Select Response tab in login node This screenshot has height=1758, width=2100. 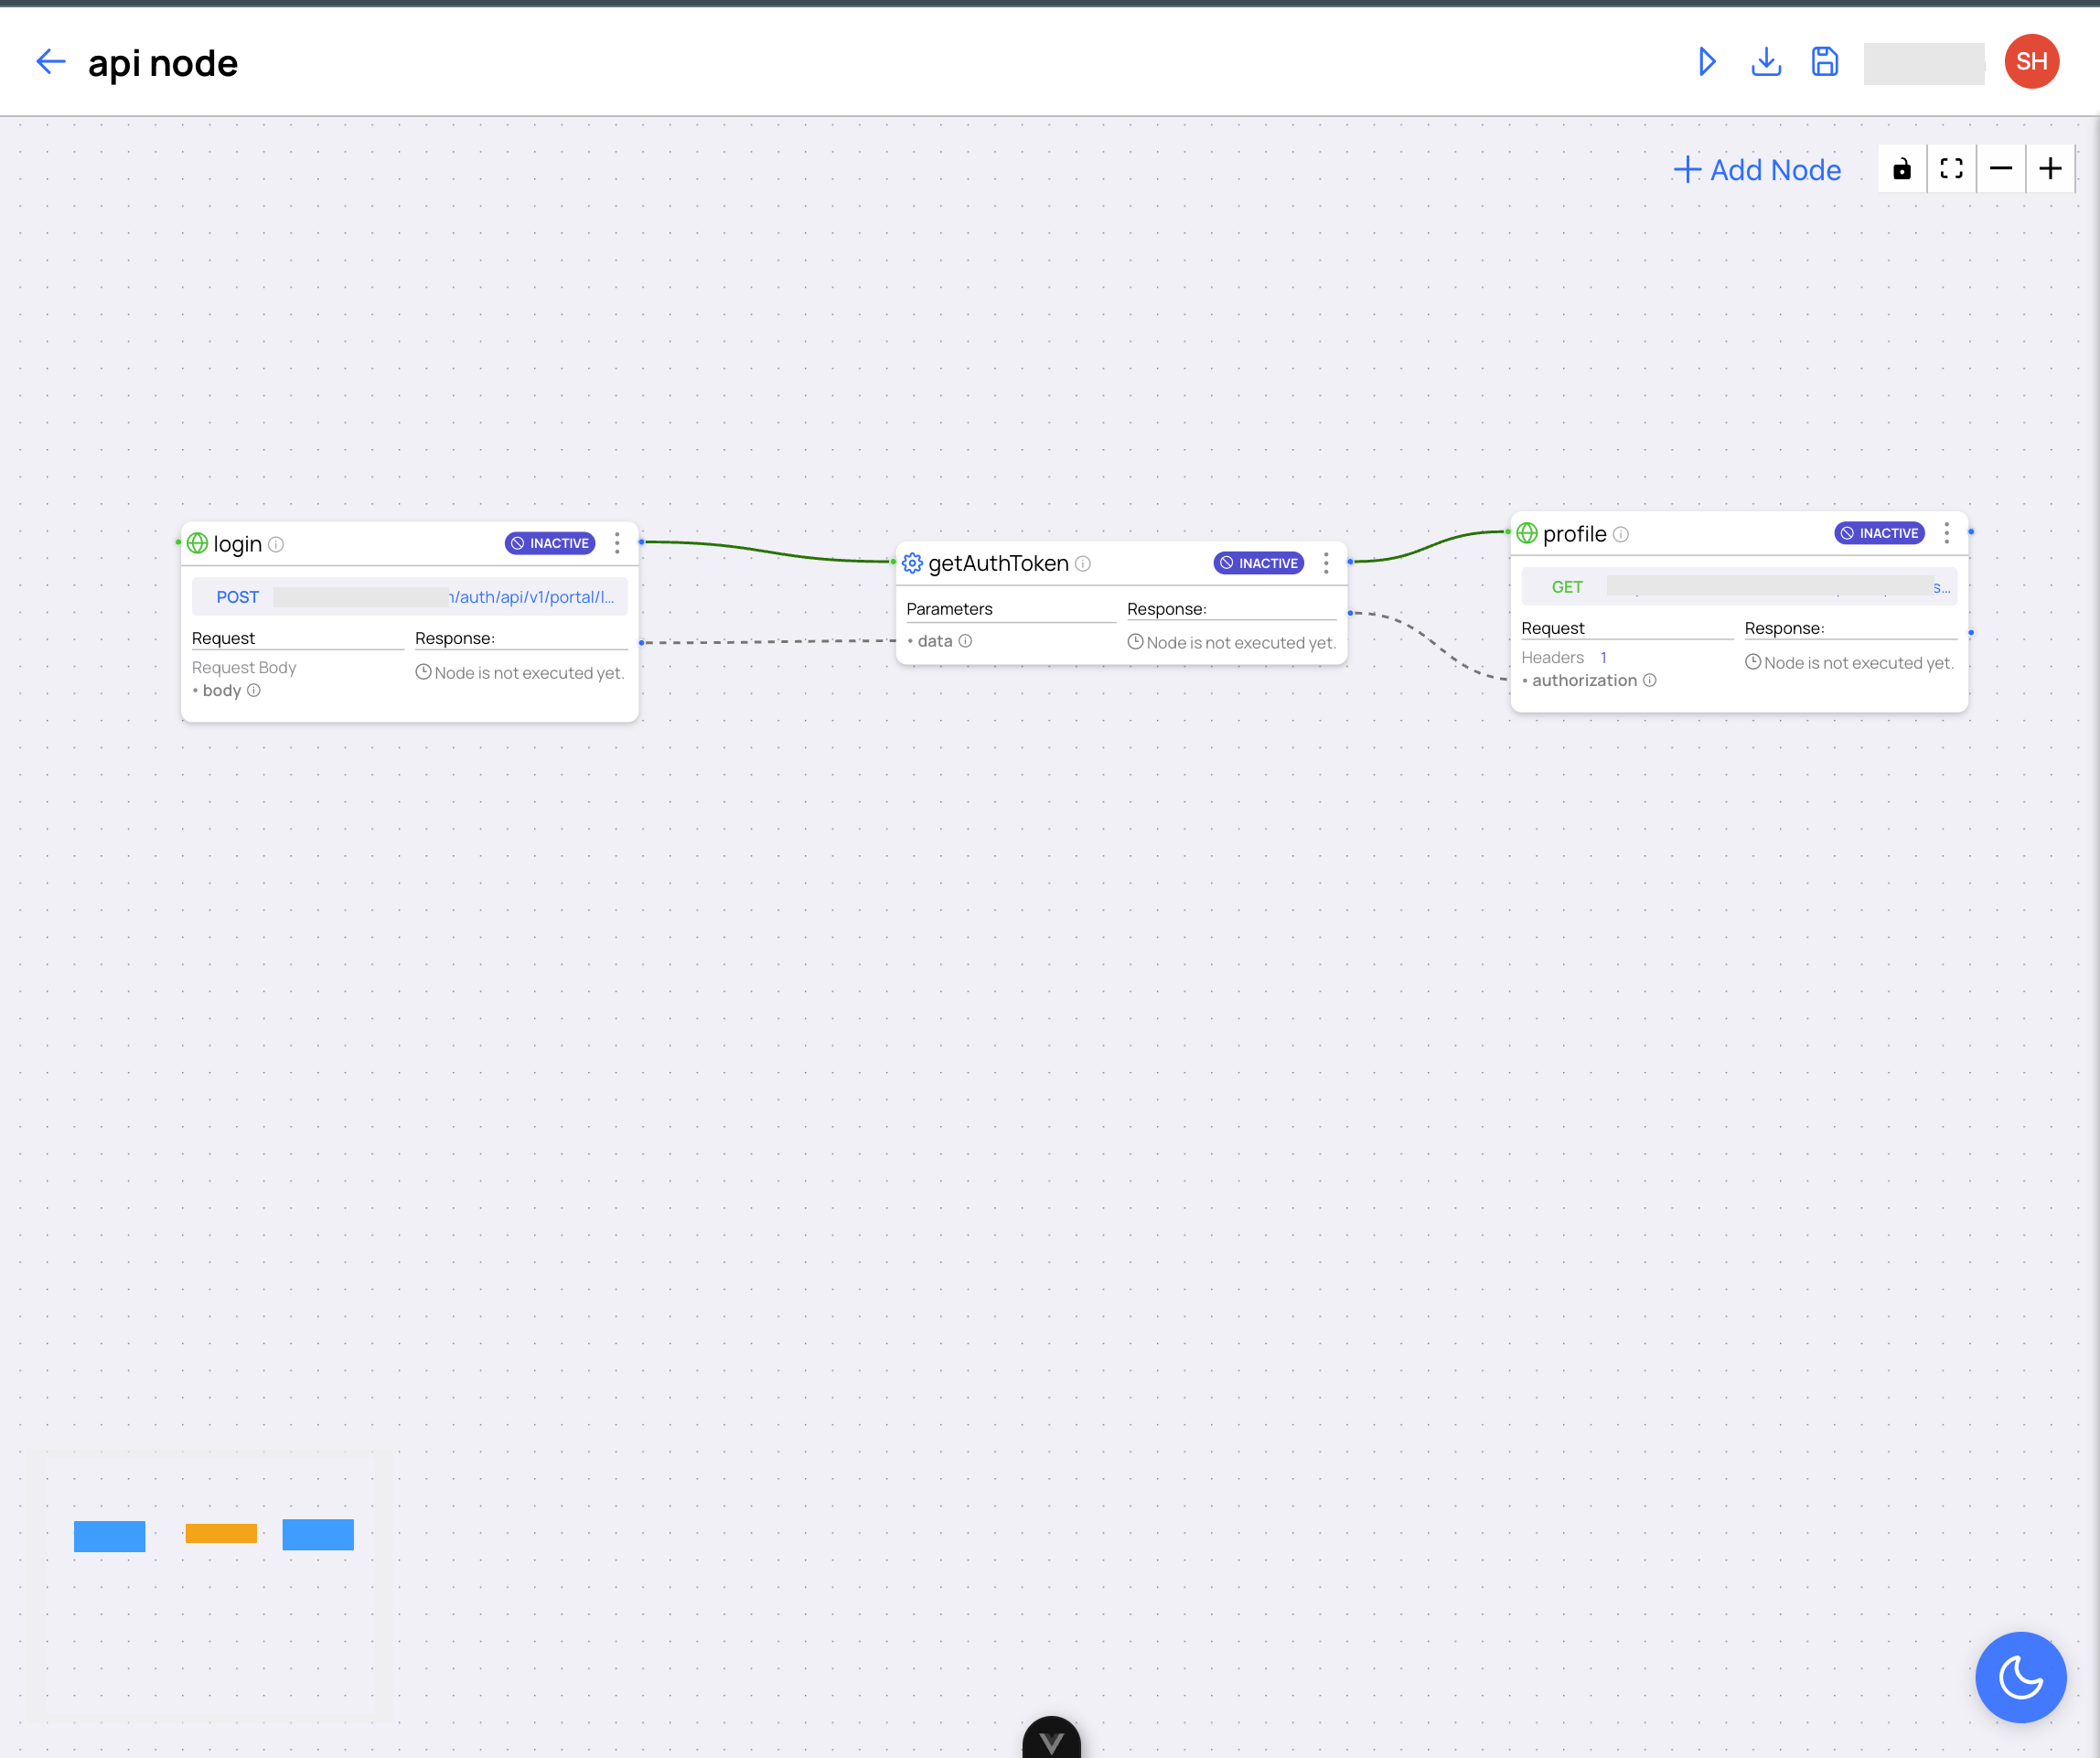tap(455, 638)
